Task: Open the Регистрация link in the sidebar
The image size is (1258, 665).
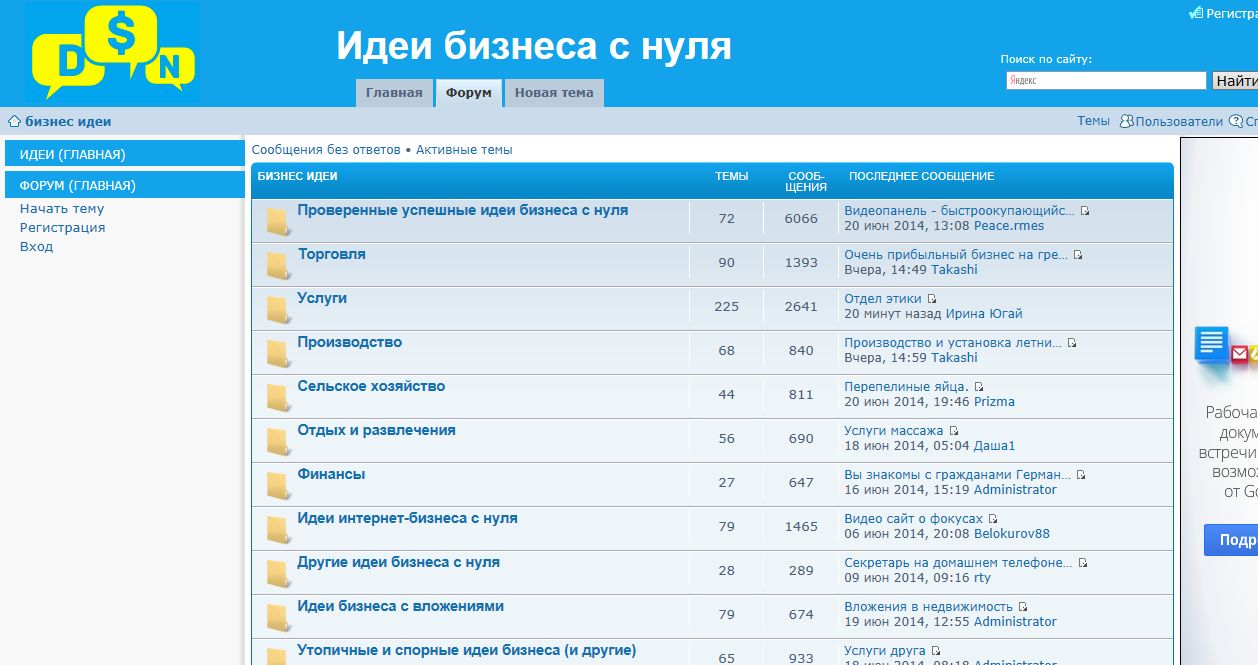Action: 62,228
